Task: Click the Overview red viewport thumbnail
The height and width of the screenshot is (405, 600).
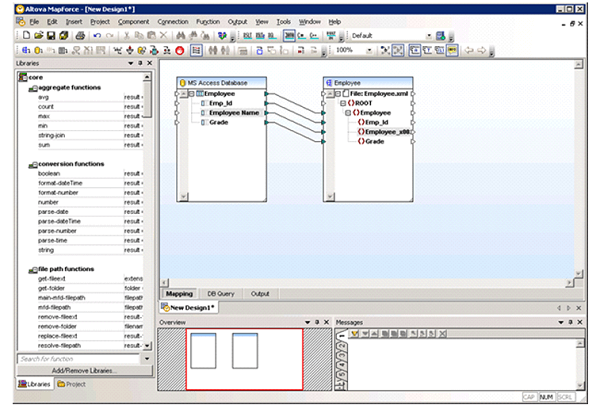Action: [245, 359]
